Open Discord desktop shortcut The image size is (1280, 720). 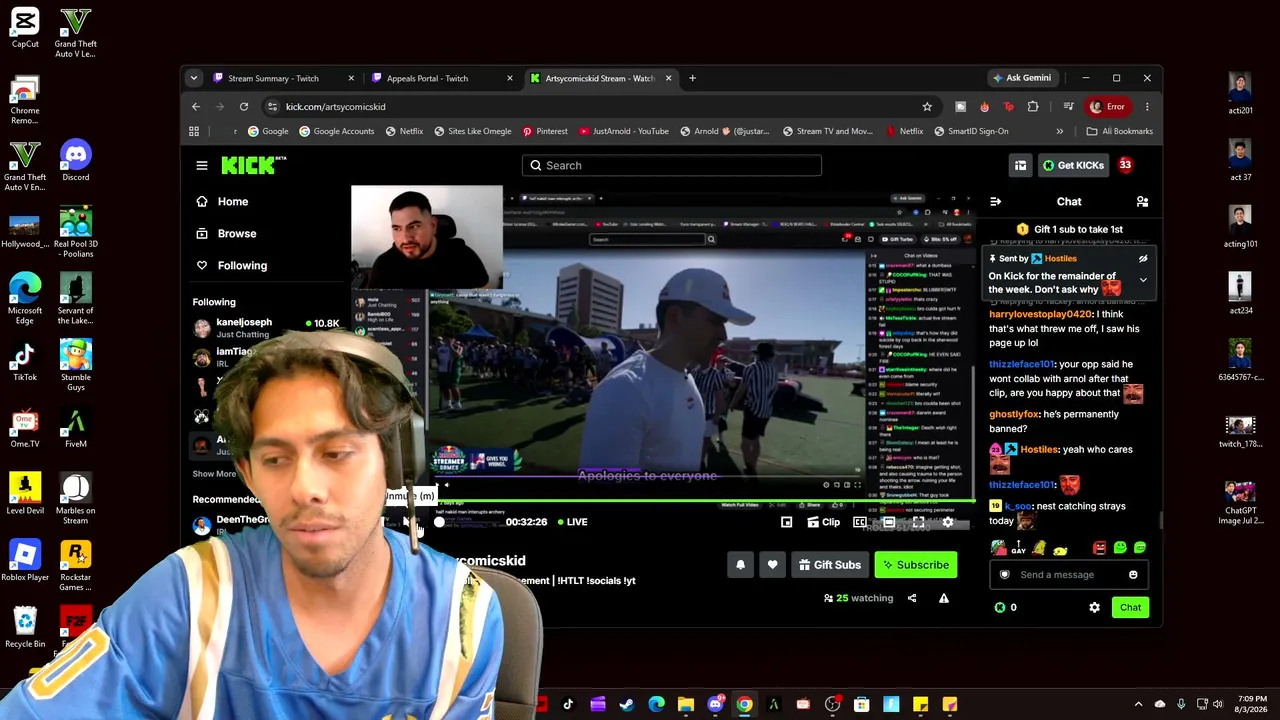[75, 161]
